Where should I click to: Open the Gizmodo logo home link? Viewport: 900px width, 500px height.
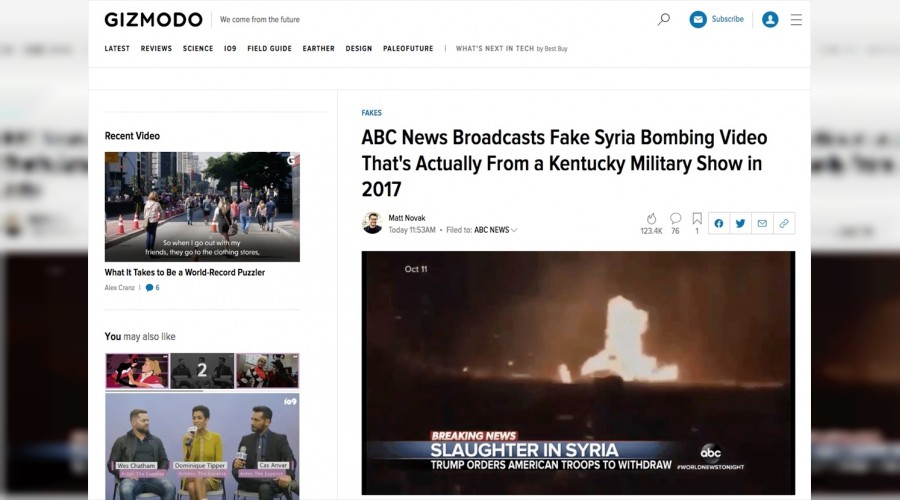[153, 20]
